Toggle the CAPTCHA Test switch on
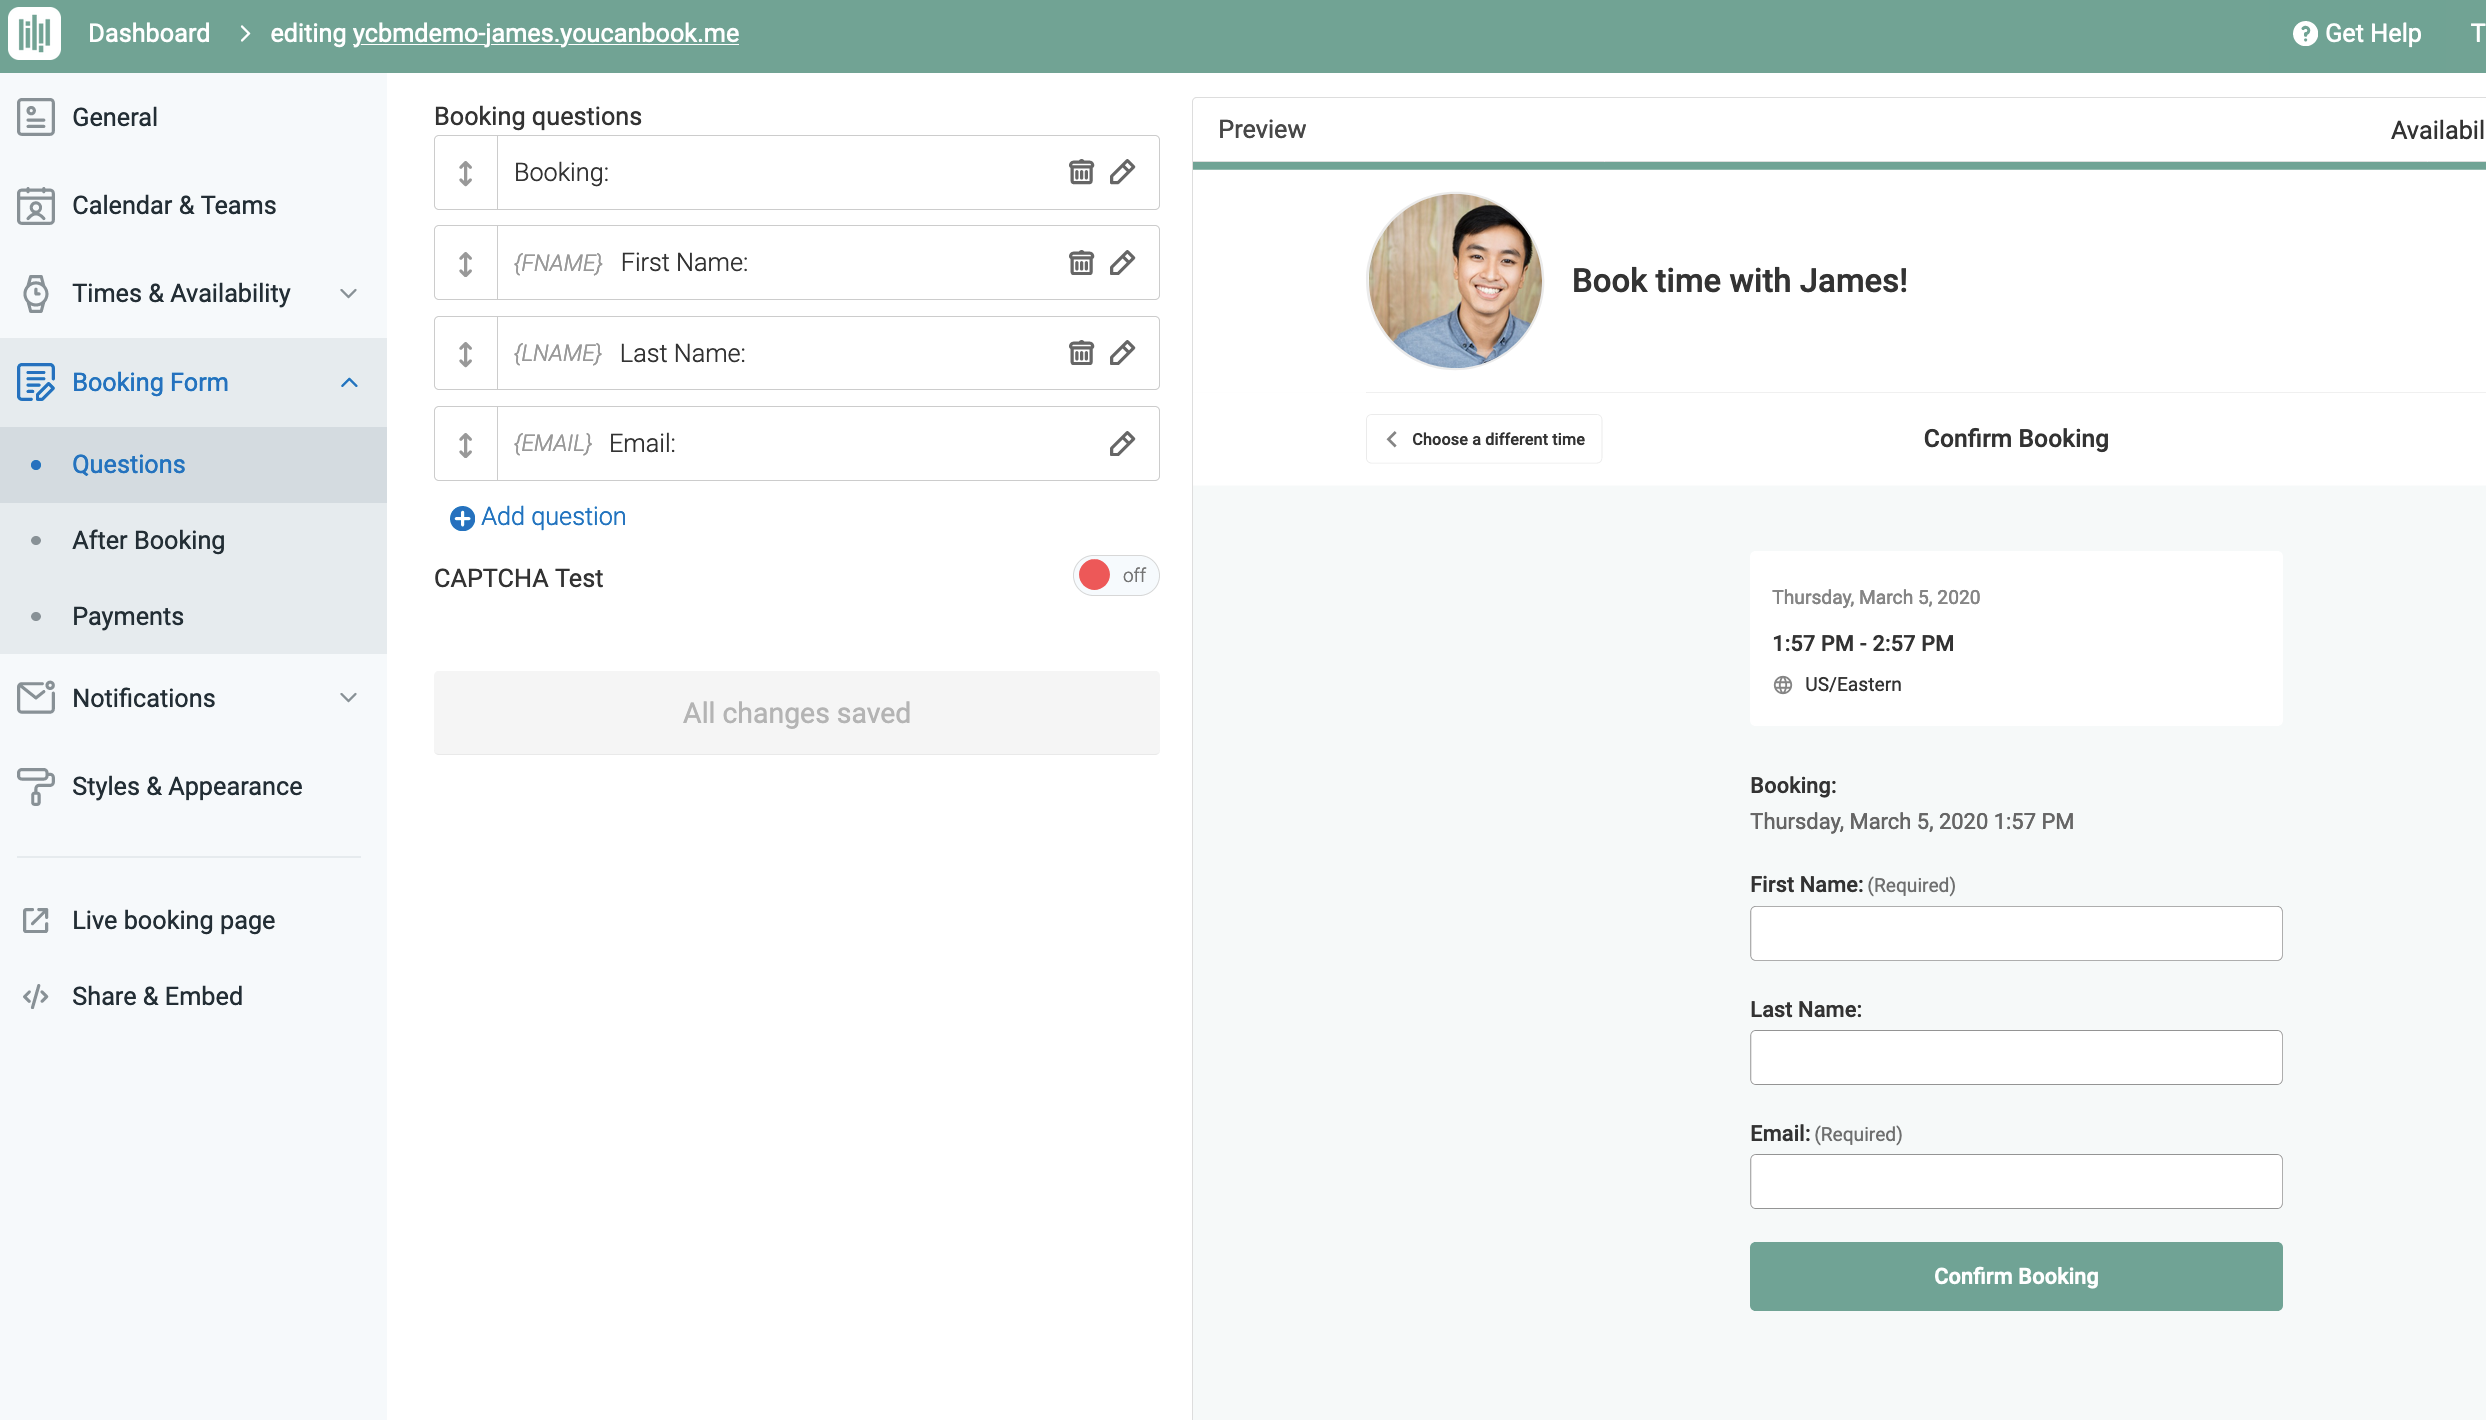 click(1115, 576)
